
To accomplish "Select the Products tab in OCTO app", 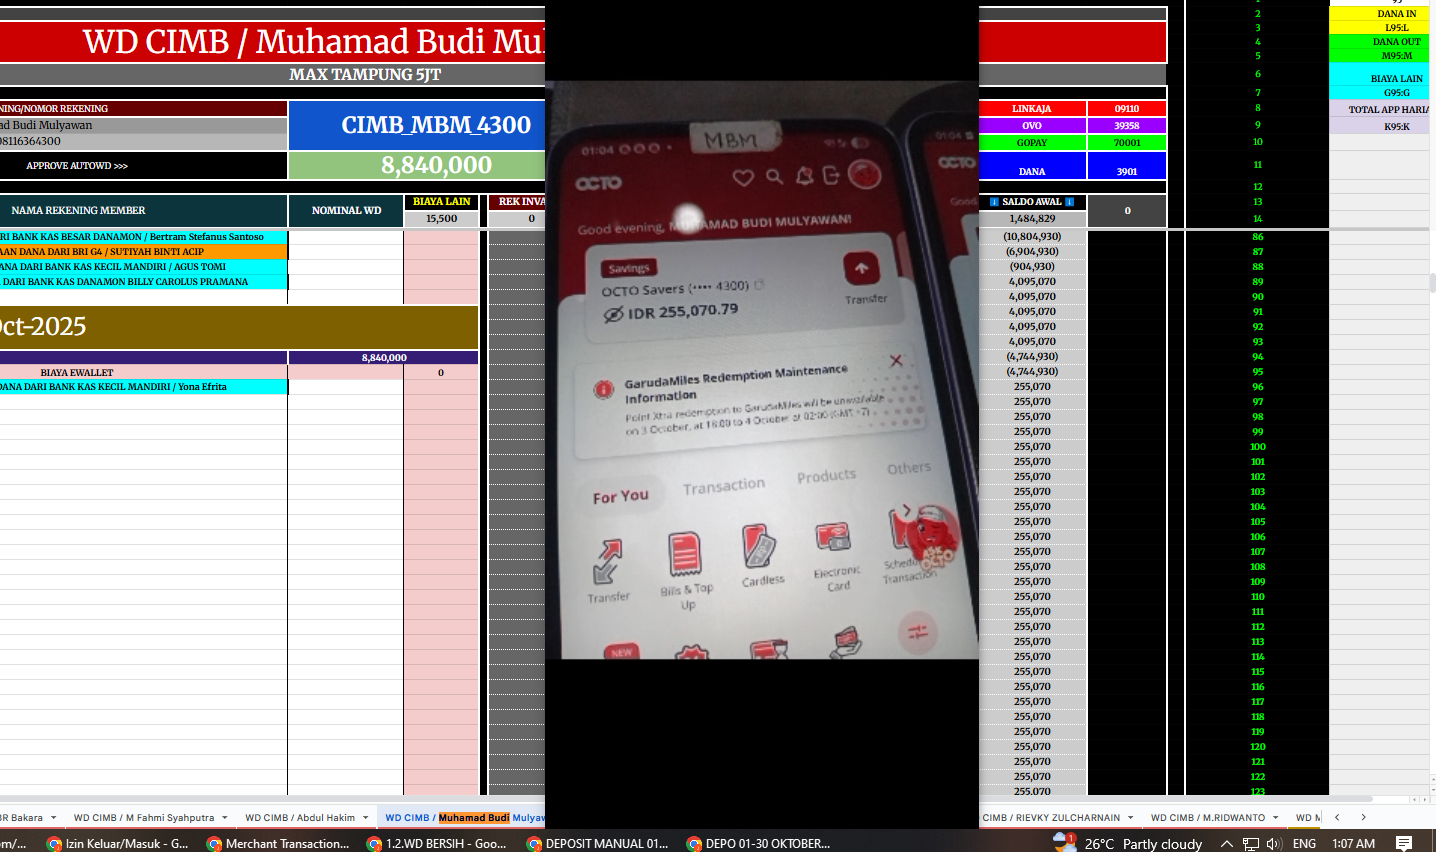I will point(826,476).
